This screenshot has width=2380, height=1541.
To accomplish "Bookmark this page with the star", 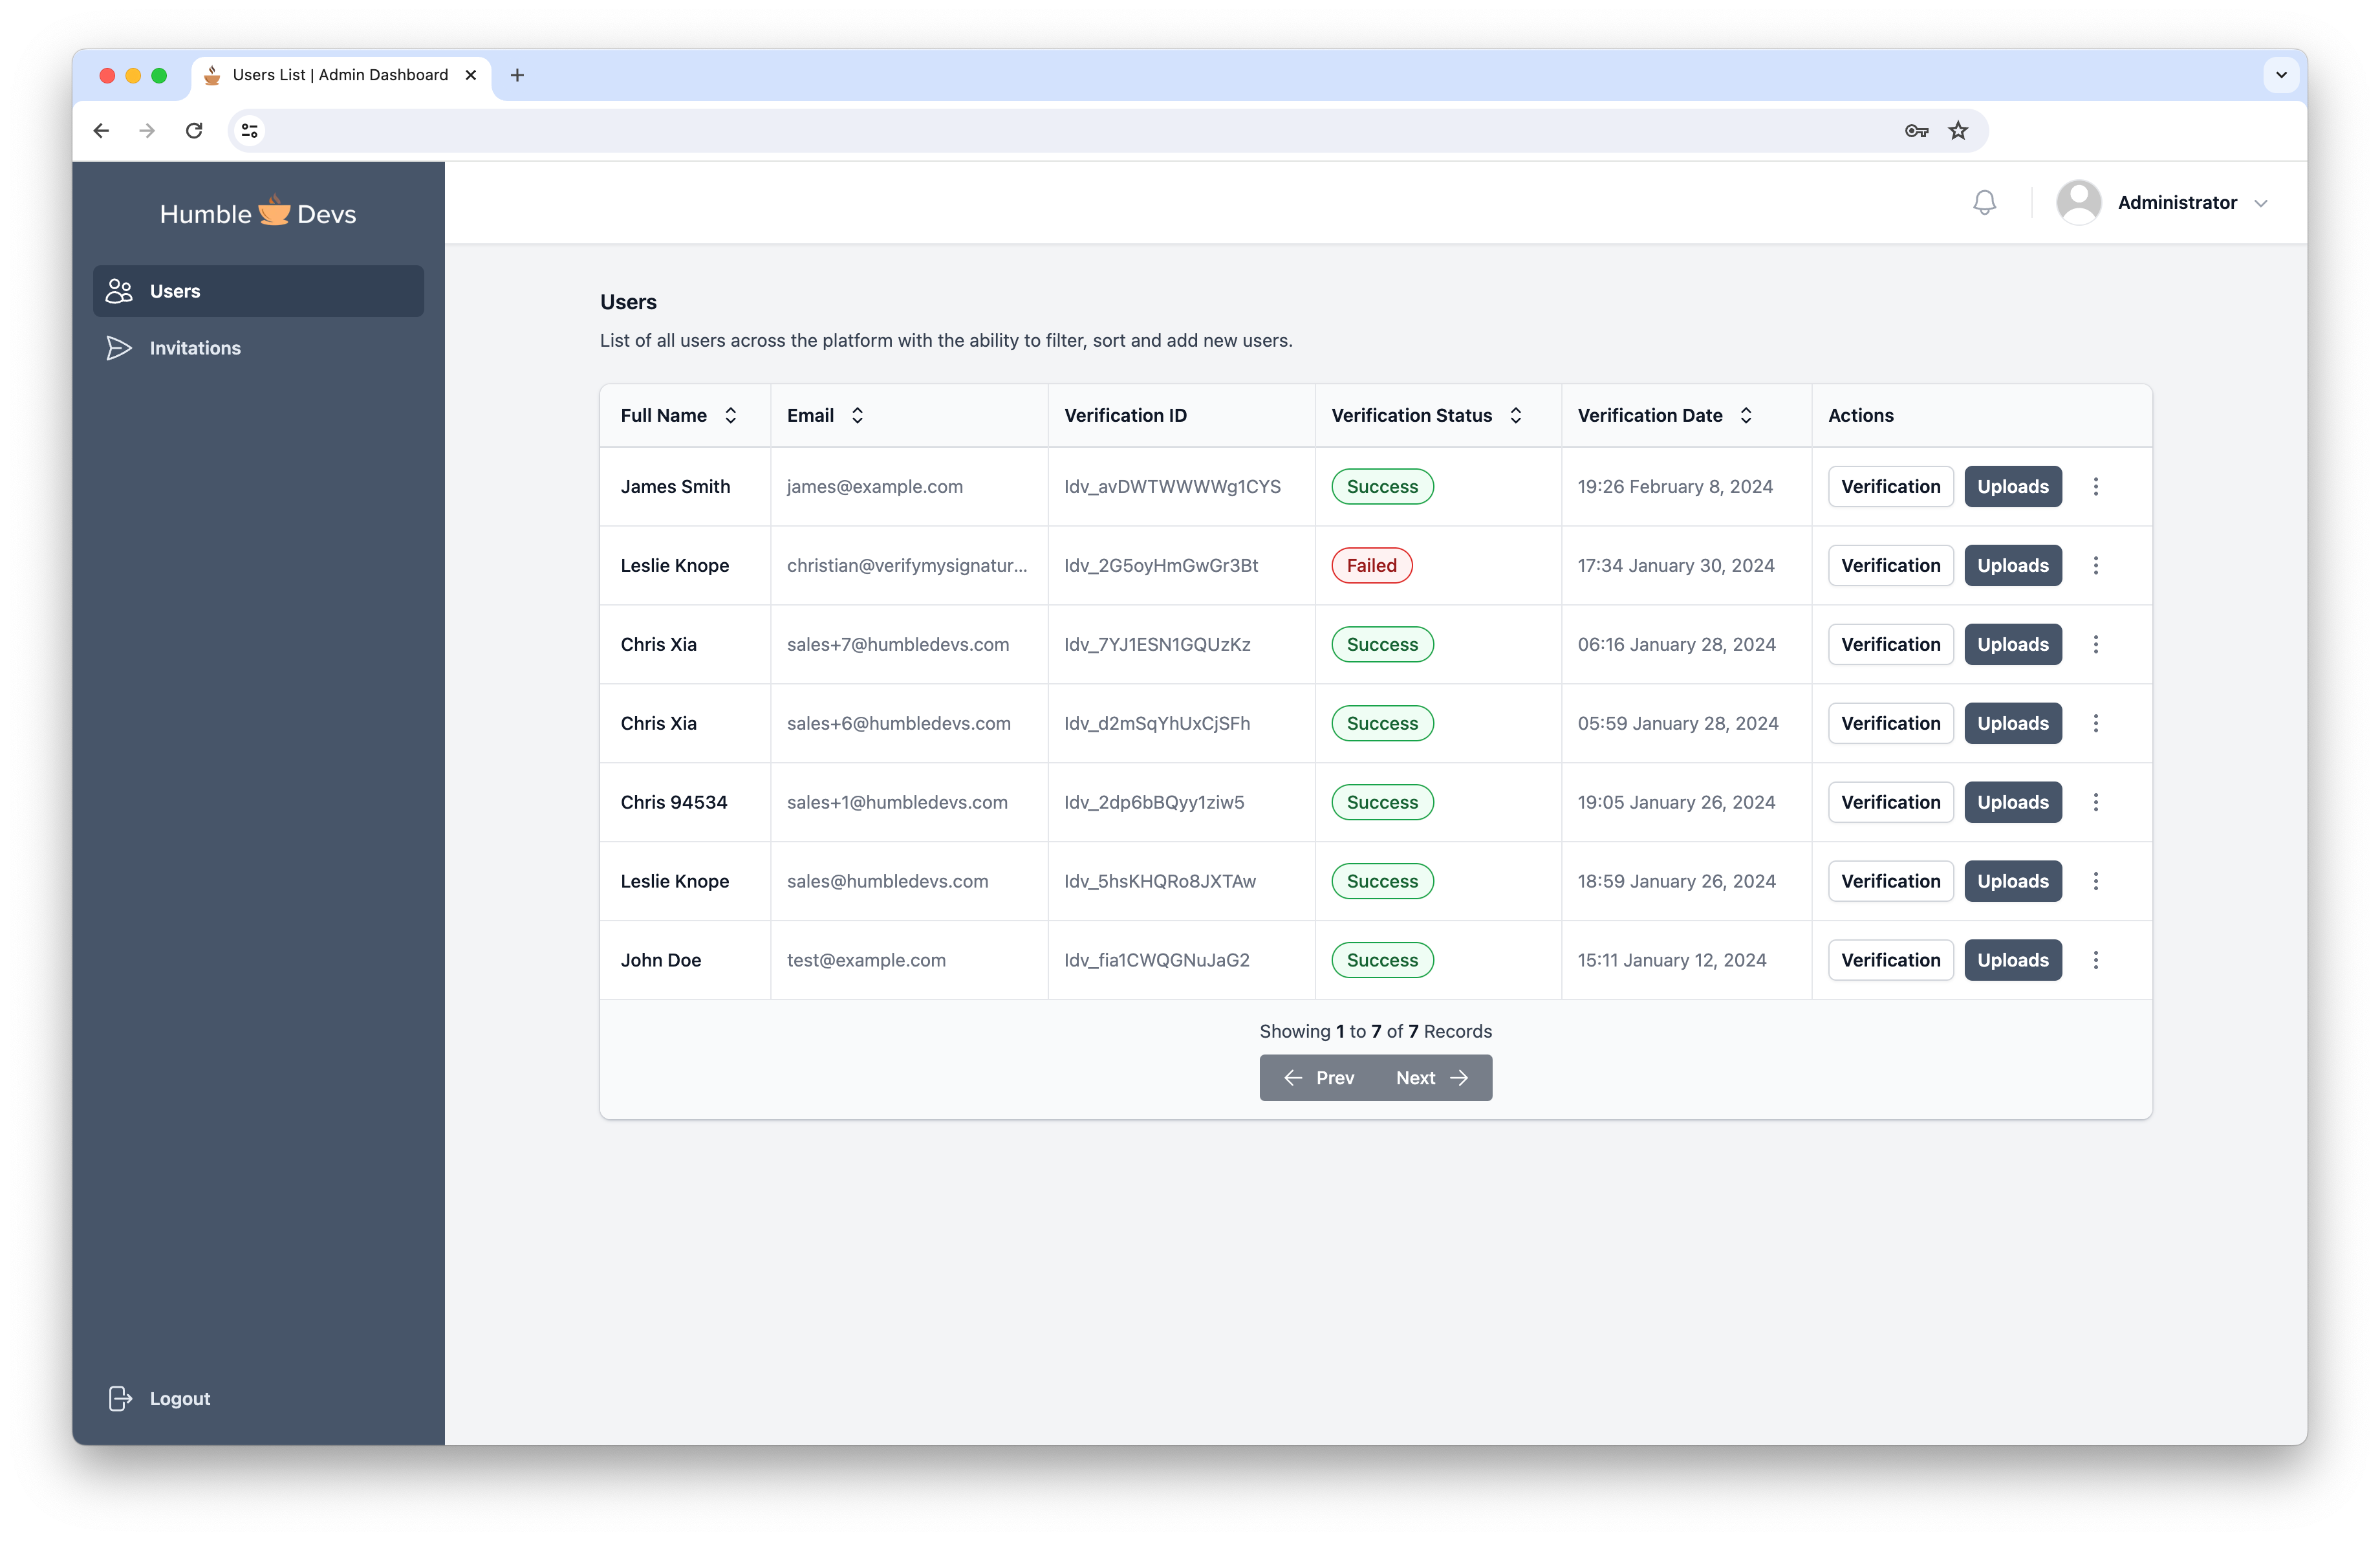I will coord(1958,131).
